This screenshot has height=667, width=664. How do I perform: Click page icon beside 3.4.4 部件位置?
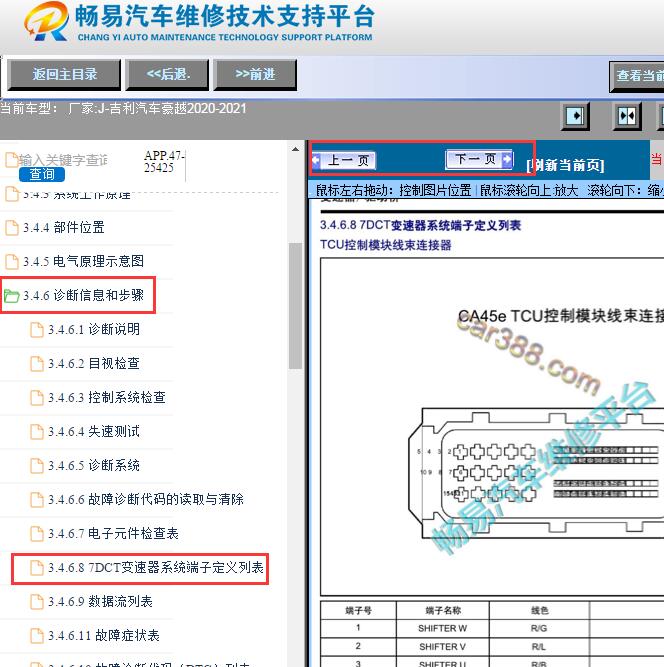pos(12,228)
